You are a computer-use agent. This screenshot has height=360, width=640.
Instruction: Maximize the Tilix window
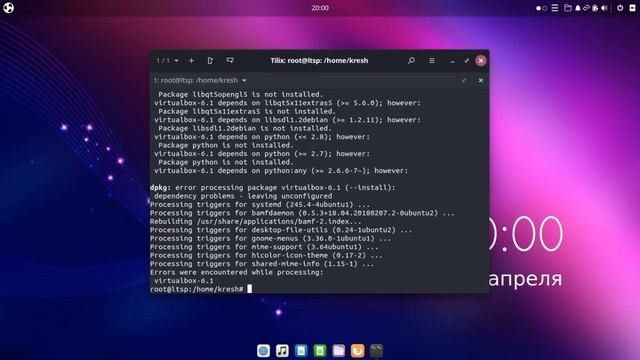click(467, 60)
